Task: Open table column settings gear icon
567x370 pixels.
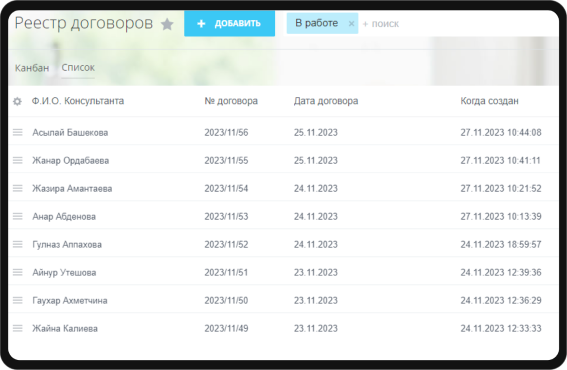Action: (17, 101)
